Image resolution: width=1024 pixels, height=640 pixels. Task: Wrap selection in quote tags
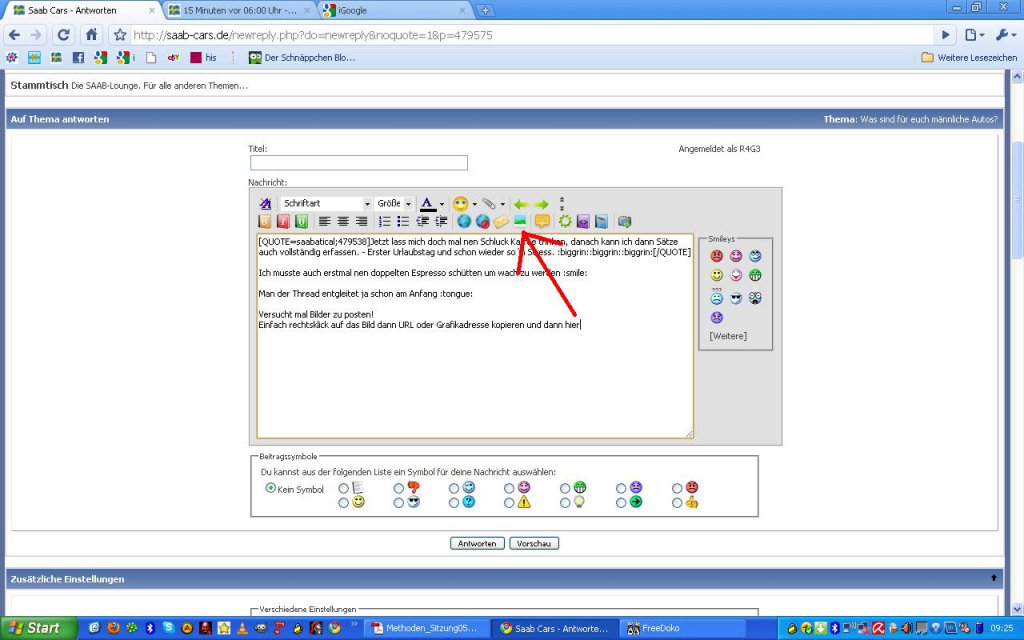[x=542, y=221]
